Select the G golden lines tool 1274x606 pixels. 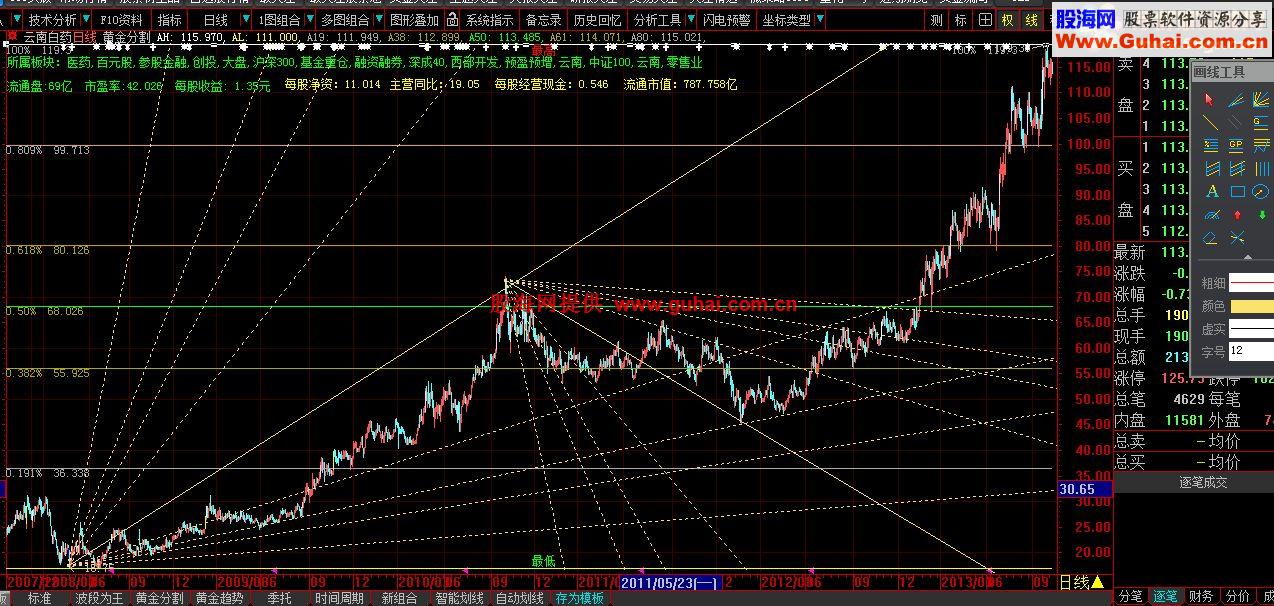click(x=1261, y=122)
